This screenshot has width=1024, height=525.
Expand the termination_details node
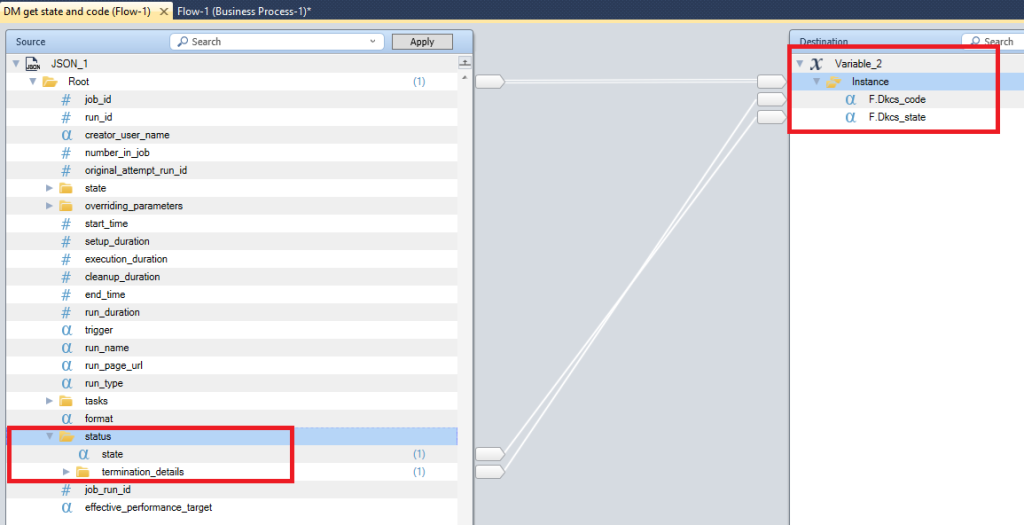click(x=67, y=472)
